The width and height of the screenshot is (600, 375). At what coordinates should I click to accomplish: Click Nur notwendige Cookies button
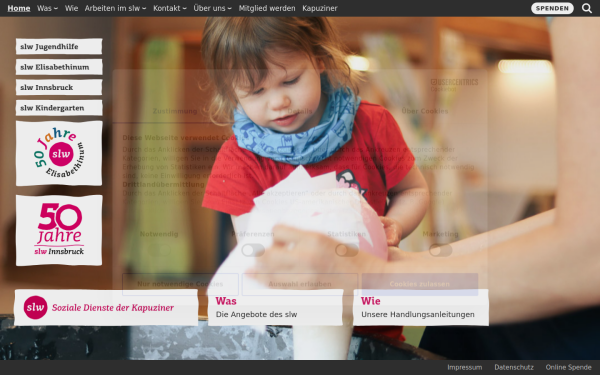point(180,284)
